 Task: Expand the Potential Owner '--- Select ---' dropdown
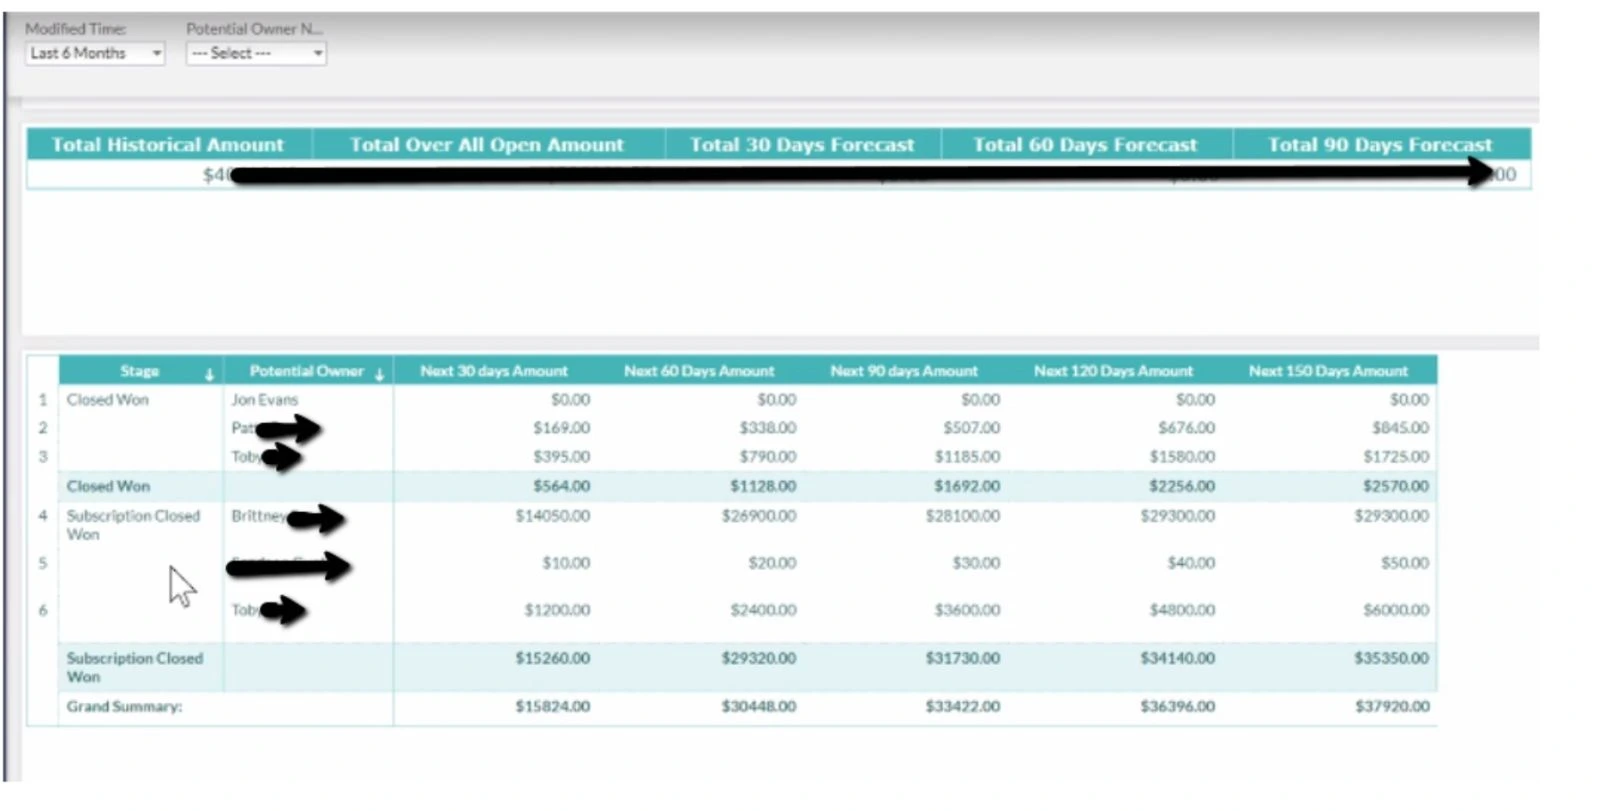coord(255,53)
